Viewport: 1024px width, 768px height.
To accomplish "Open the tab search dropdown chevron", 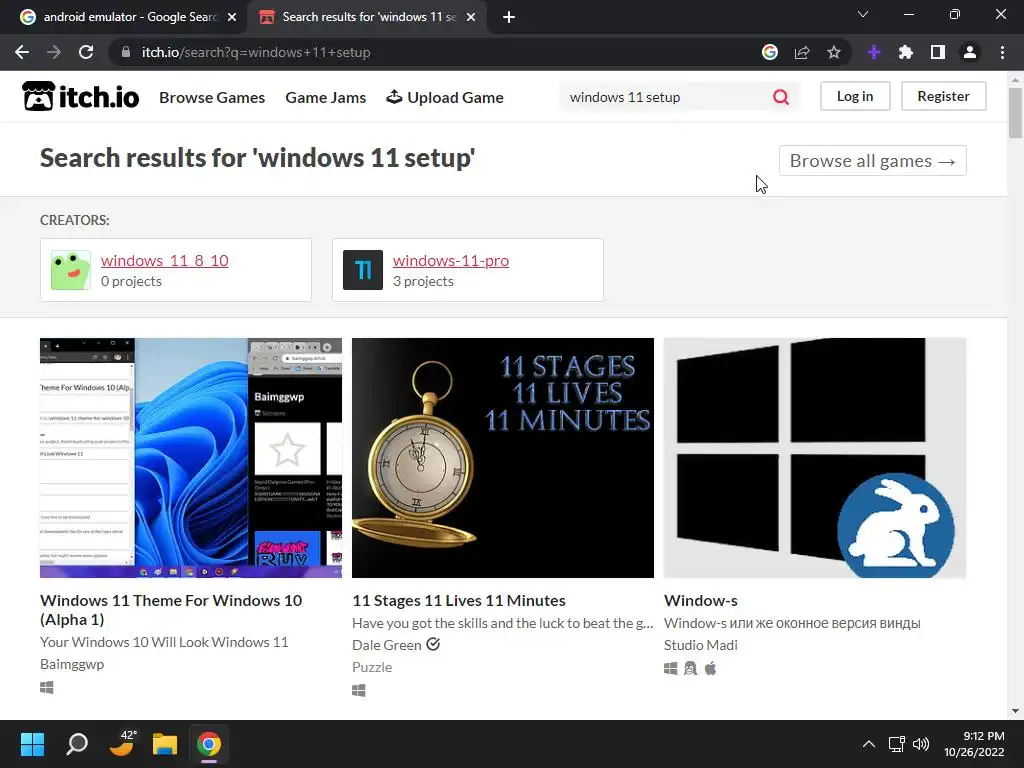I will (863, 14).
